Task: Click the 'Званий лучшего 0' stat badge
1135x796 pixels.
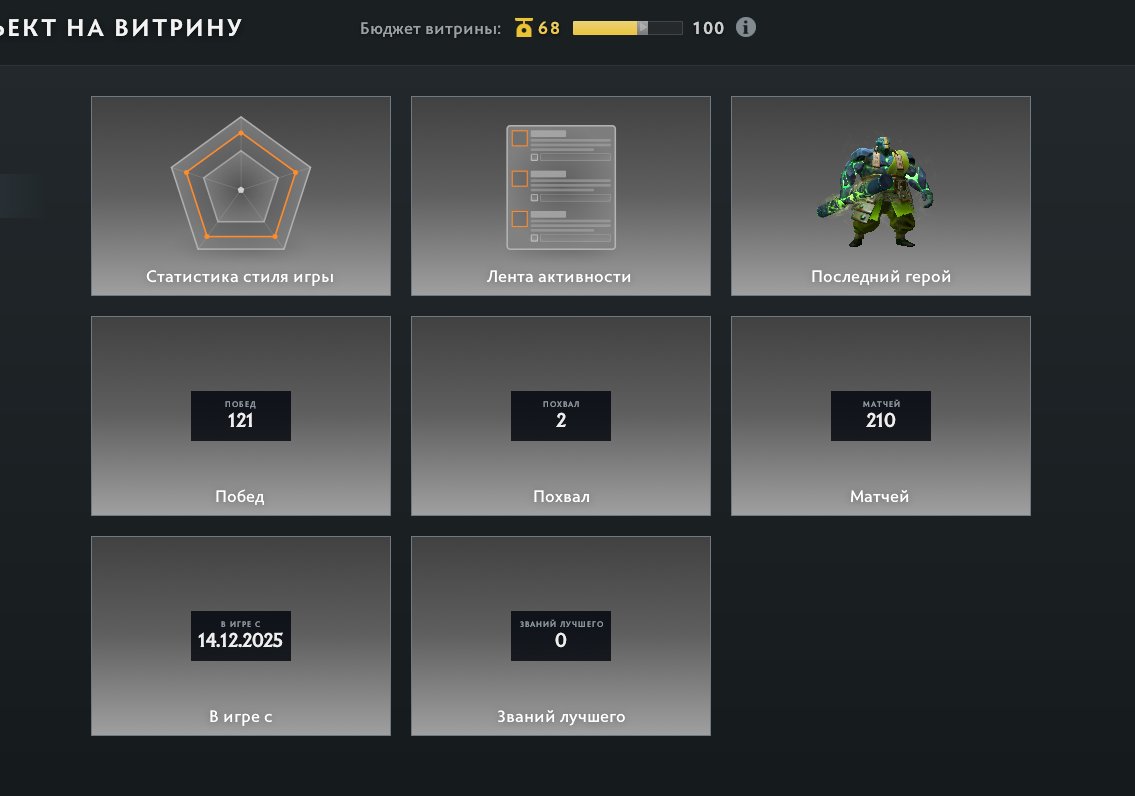Action: (561, 636)
